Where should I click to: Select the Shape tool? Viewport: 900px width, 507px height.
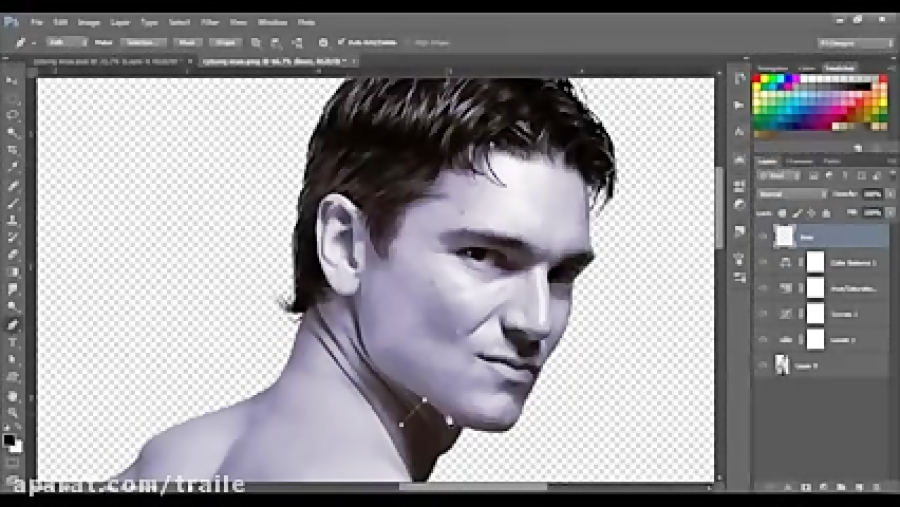[x=12, y=377]
